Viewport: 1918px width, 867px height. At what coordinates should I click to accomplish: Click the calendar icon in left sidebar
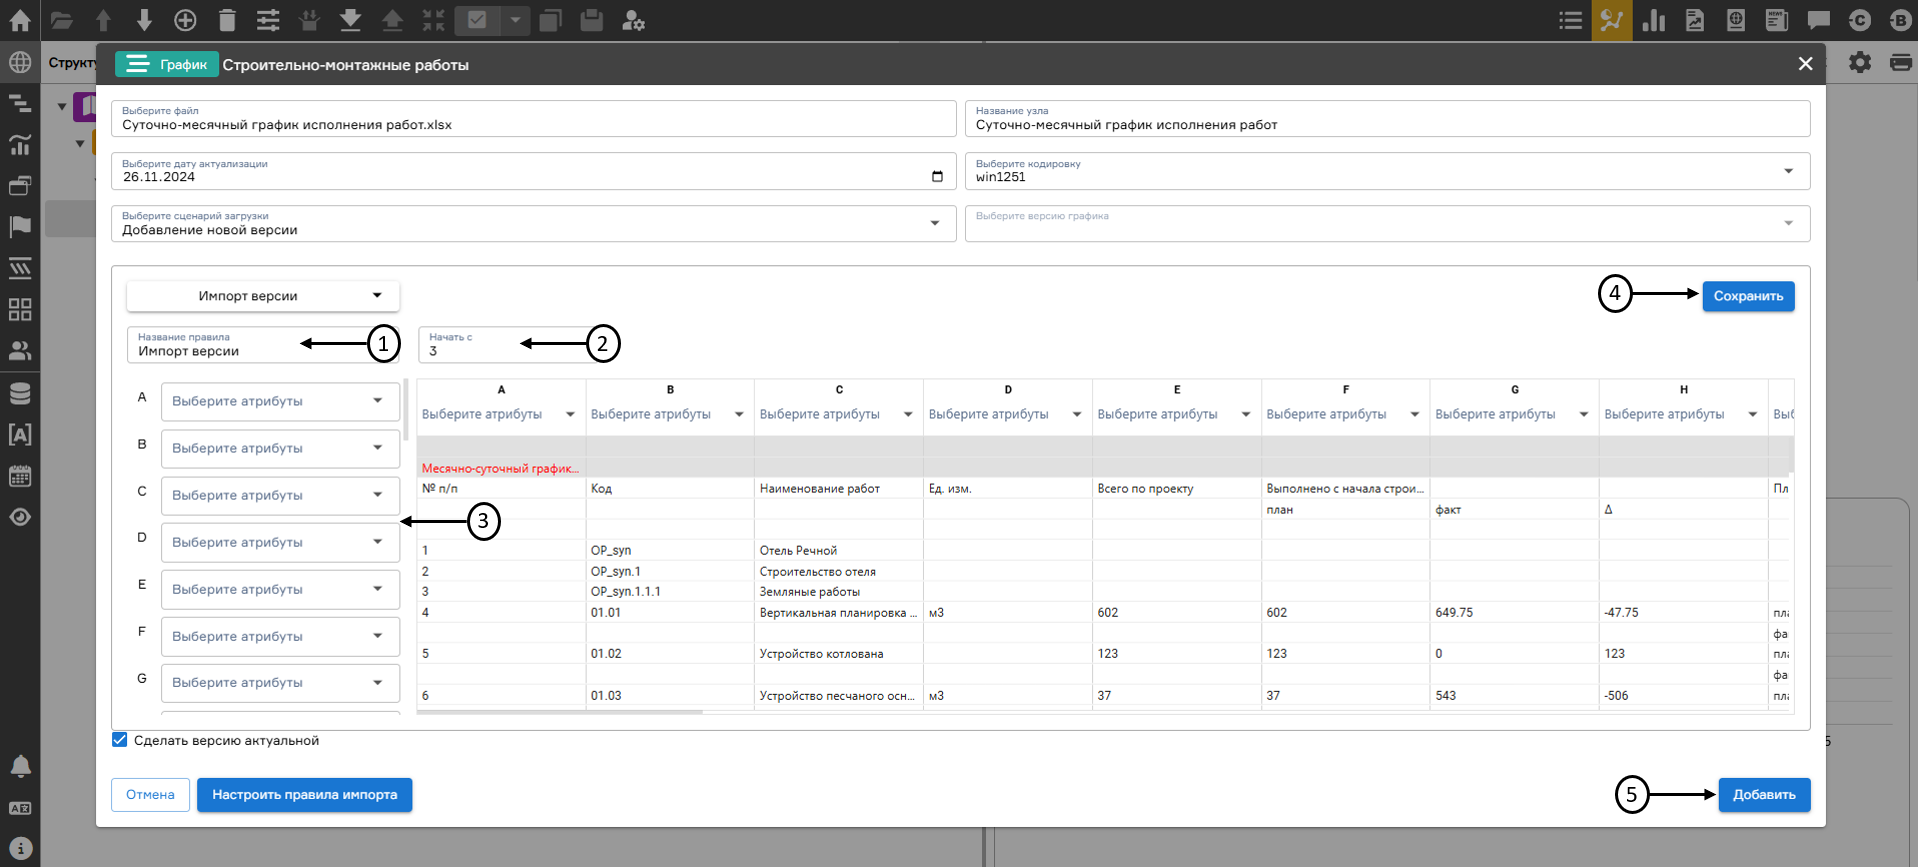click(x=20, y=476)
